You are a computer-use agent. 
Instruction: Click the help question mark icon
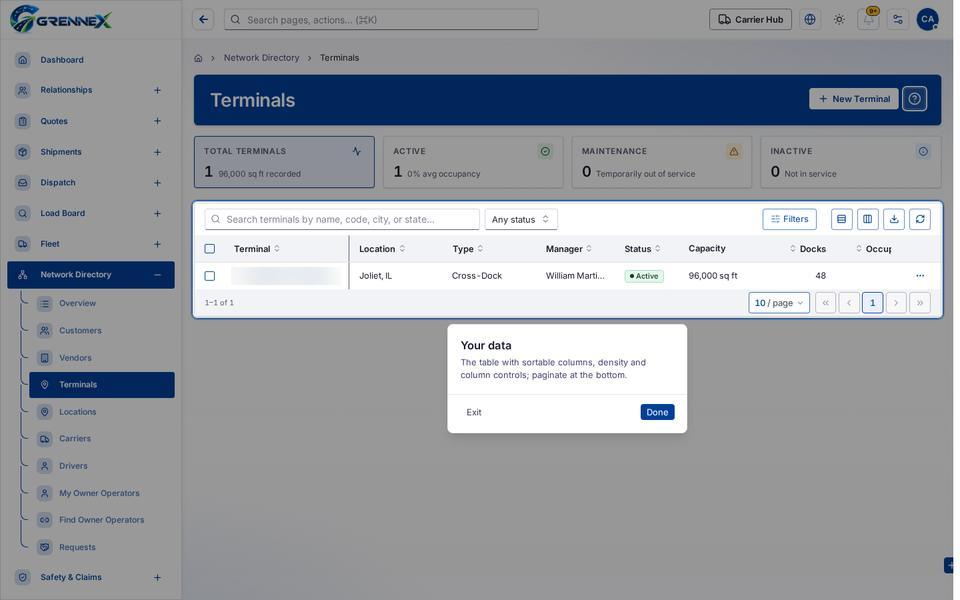tap(914, 99)
